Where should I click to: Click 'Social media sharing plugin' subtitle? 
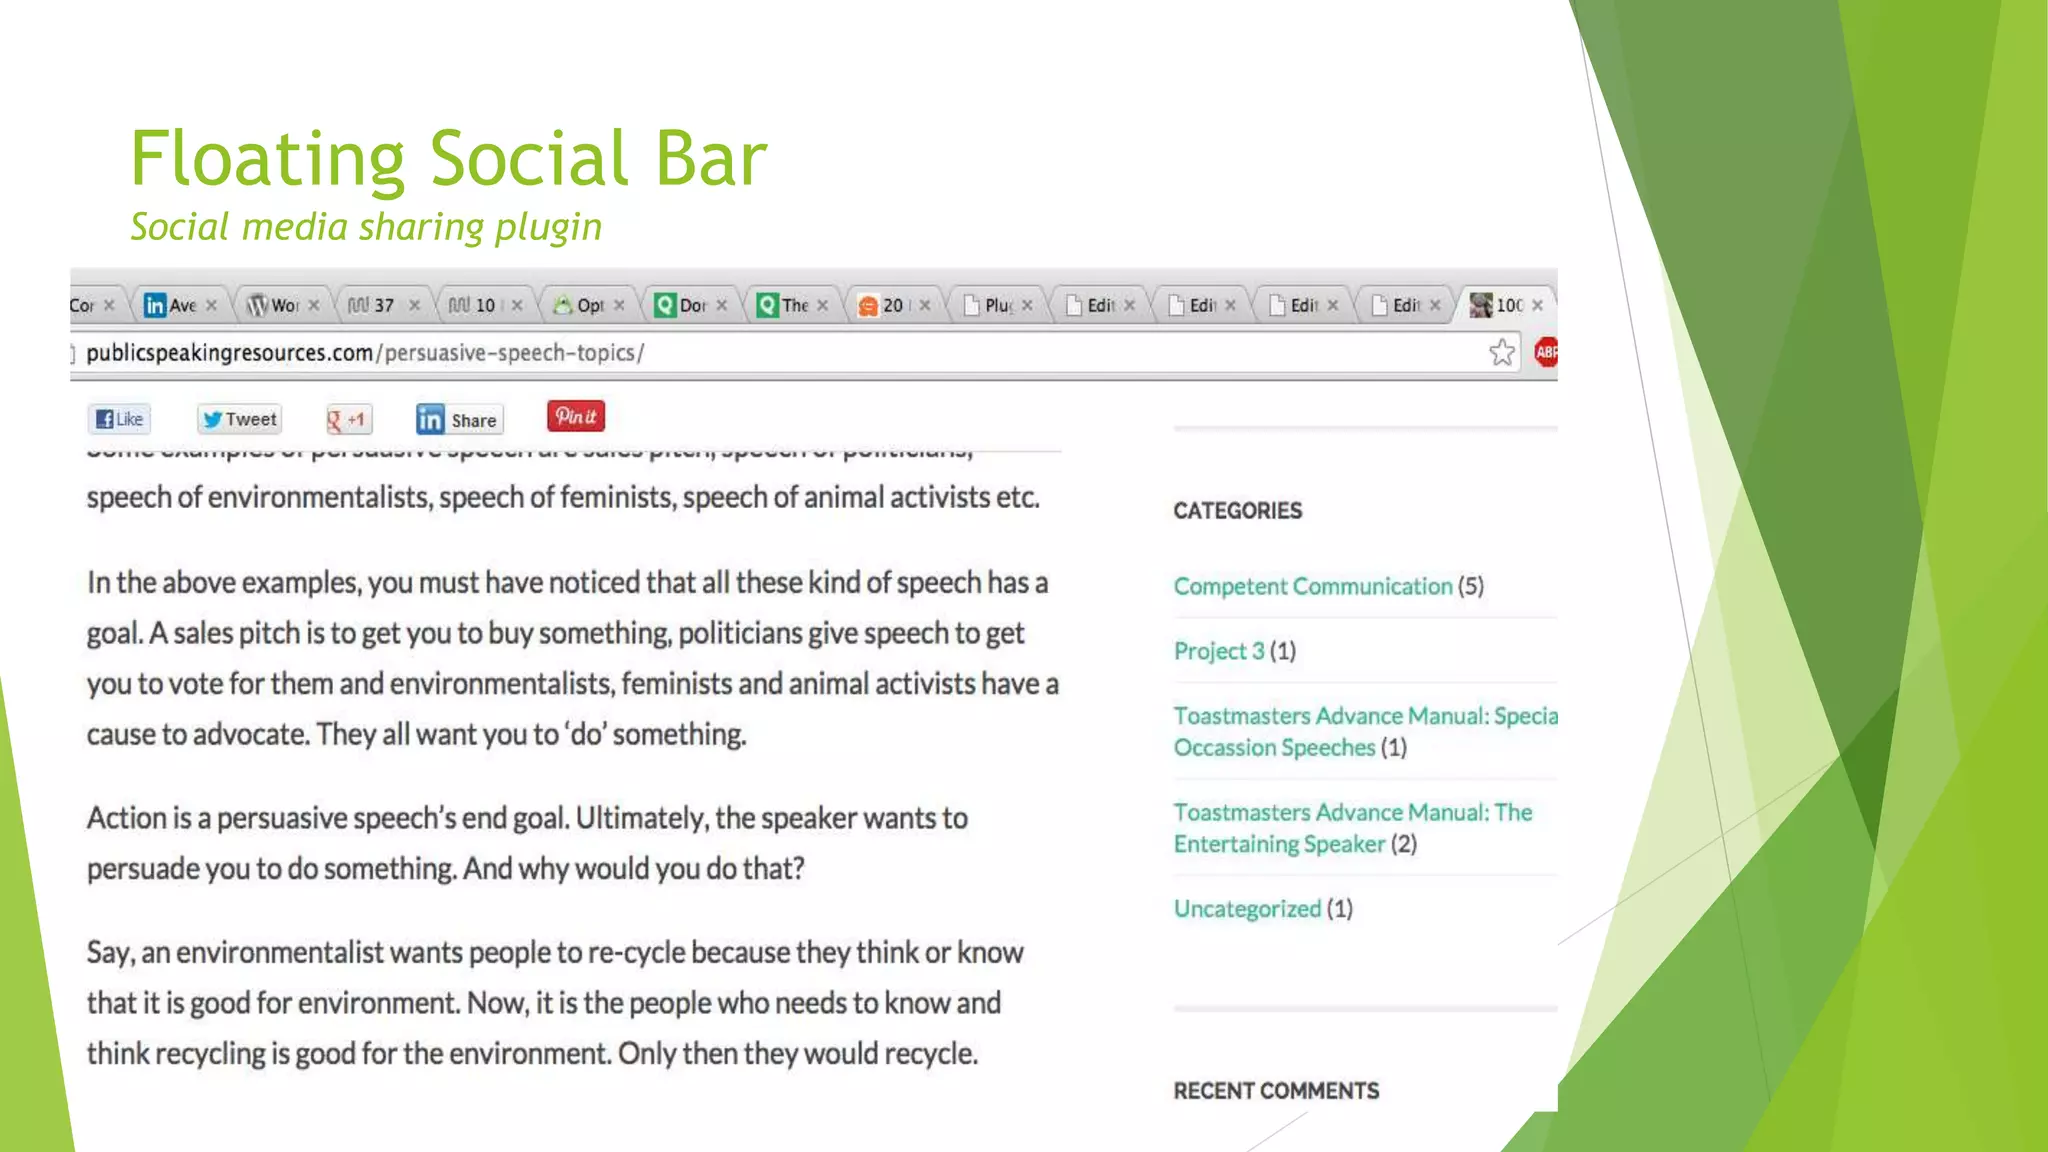(366, 227)
